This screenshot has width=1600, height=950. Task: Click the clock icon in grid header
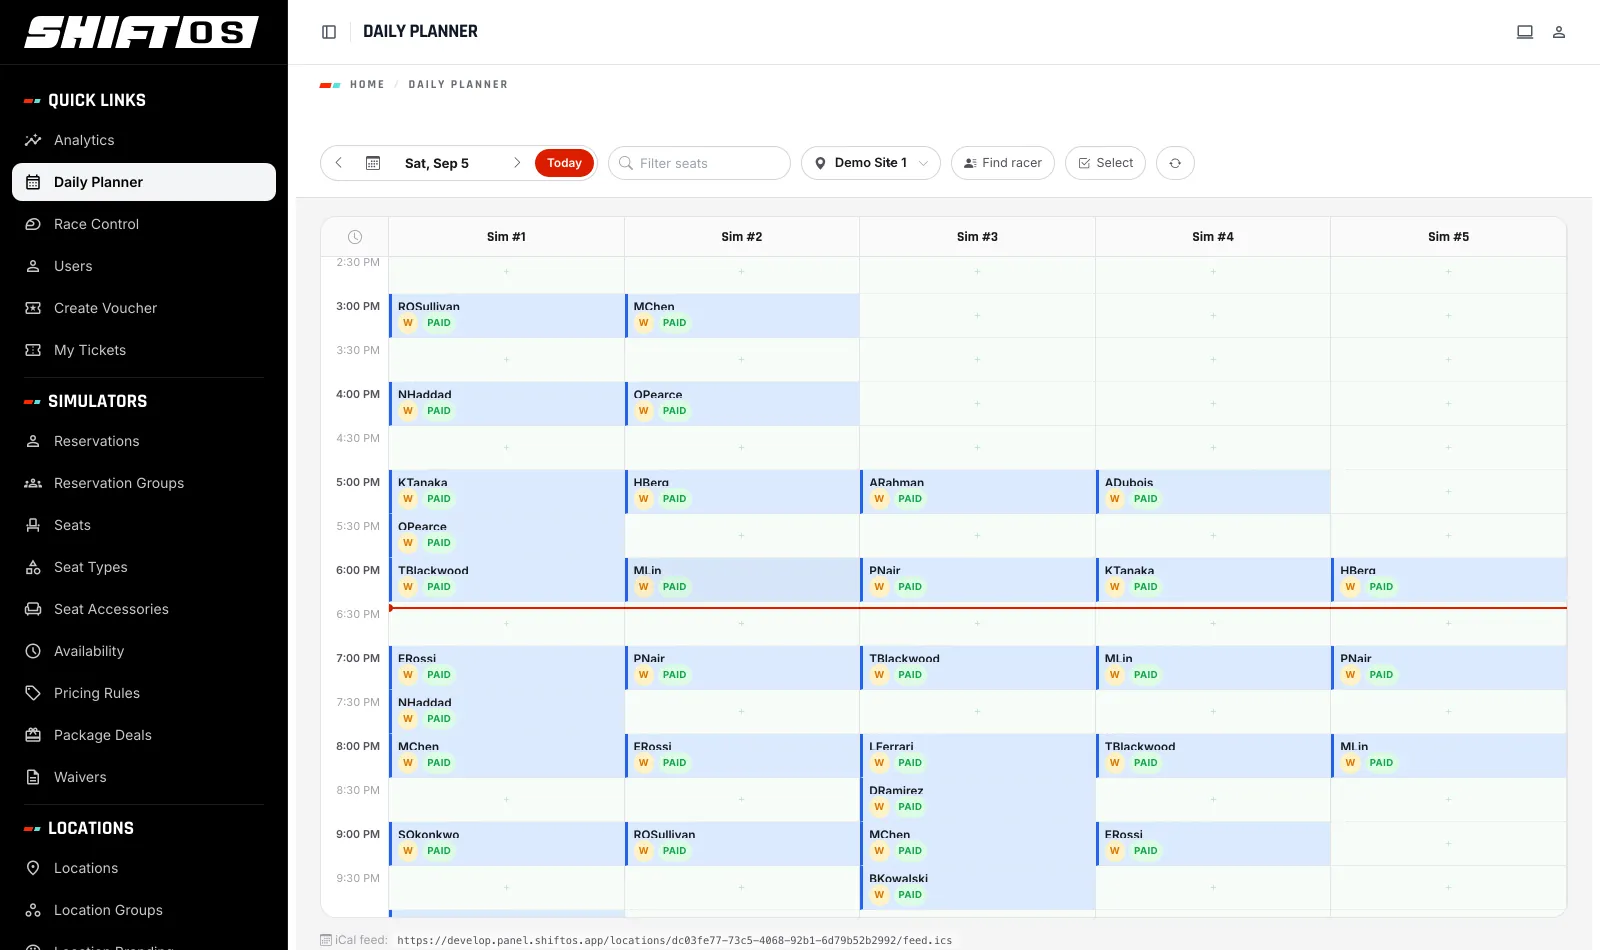point(355,237)
